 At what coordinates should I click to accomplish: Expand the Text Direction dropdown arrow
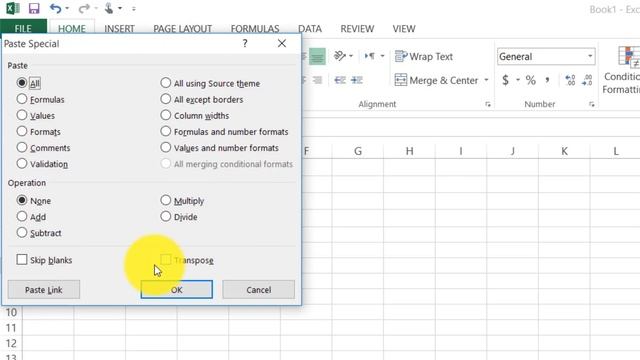(382, 56)
